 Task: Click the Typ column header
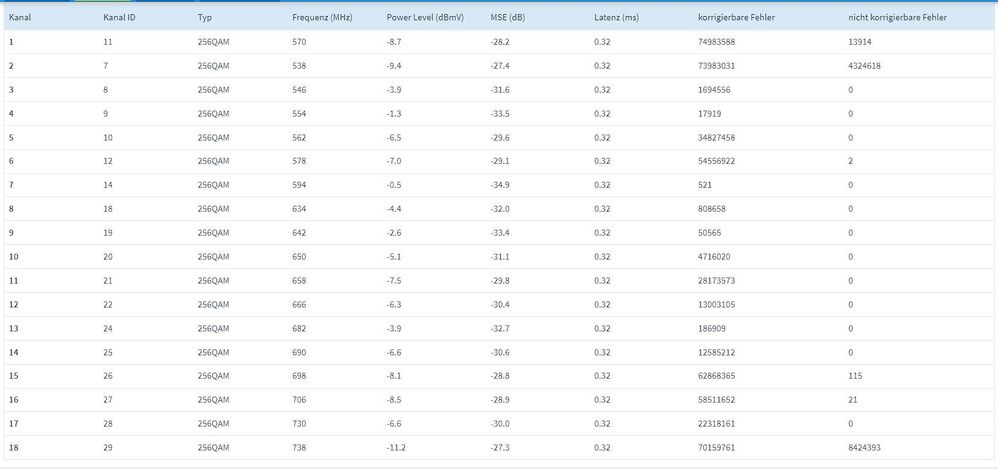pos(204,18)
